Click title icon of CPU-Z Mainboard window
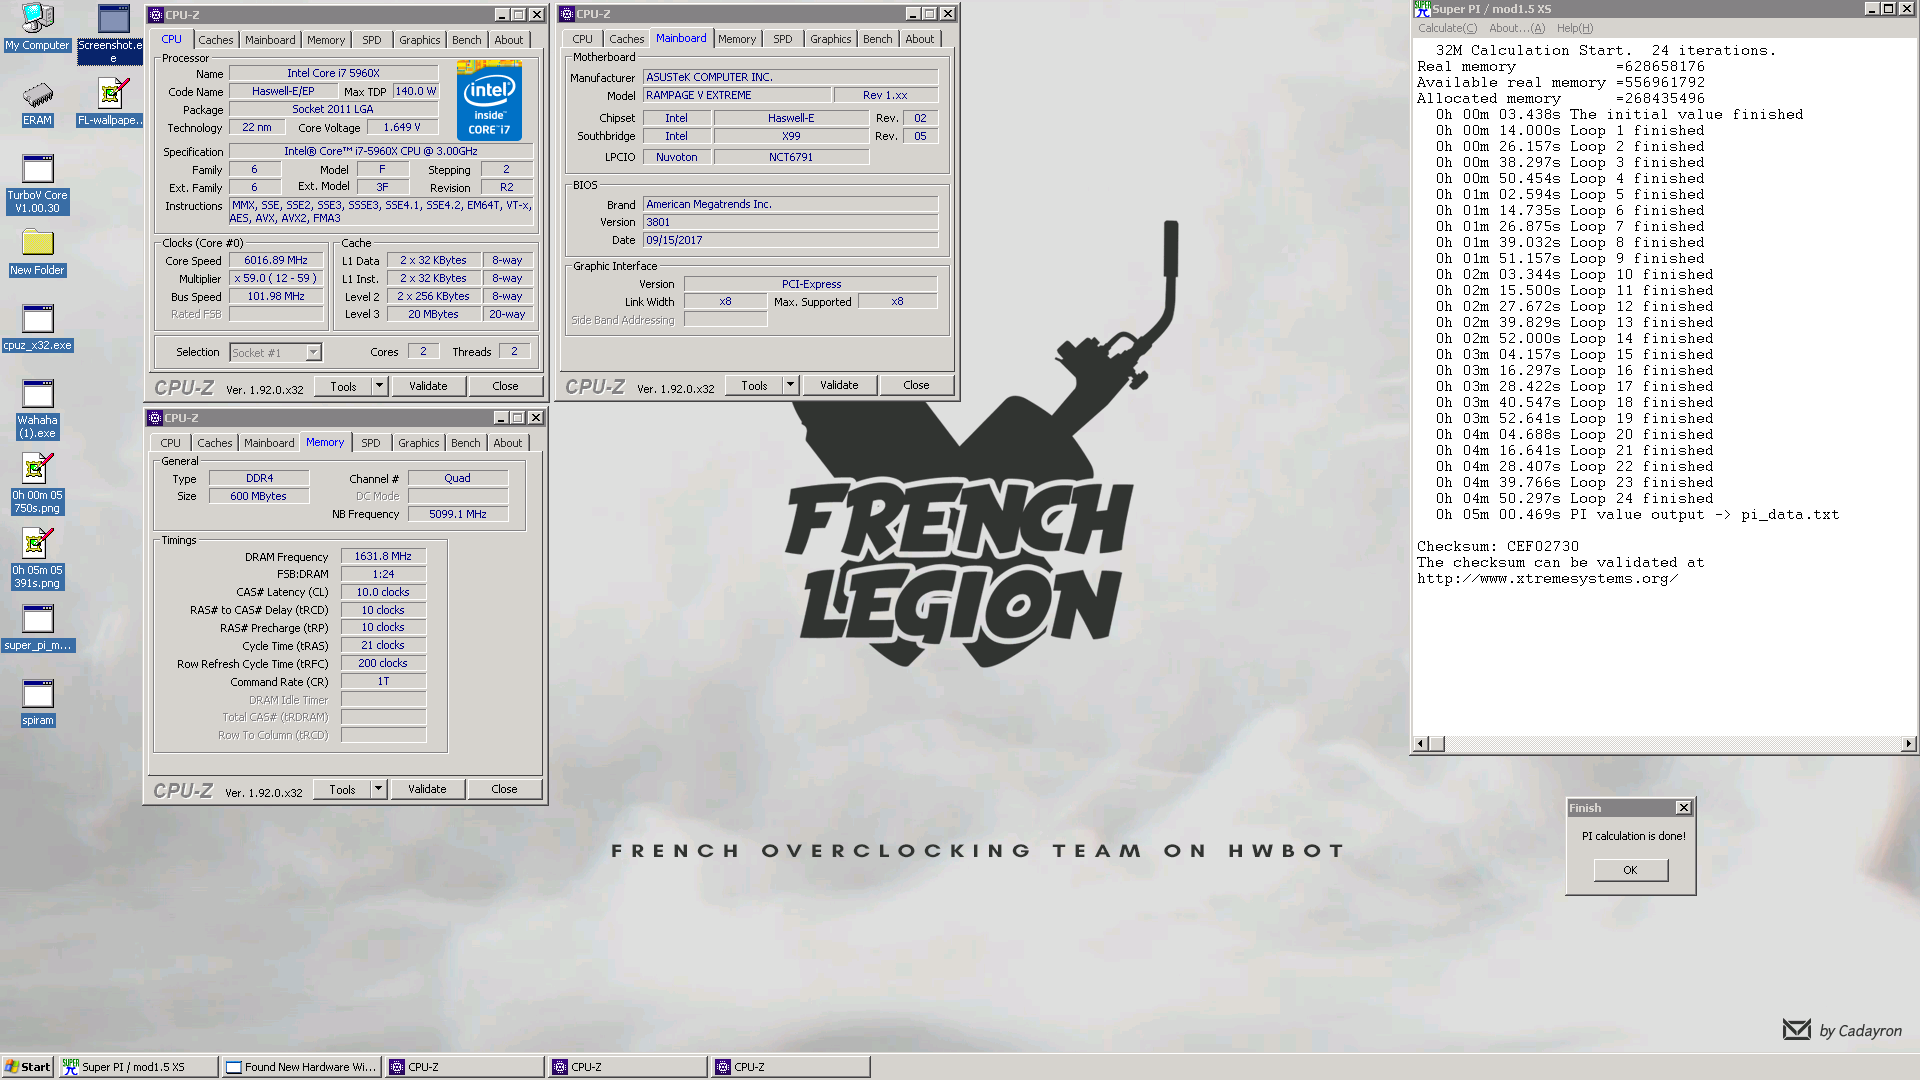1920x1080 pixels. point(567,14)
